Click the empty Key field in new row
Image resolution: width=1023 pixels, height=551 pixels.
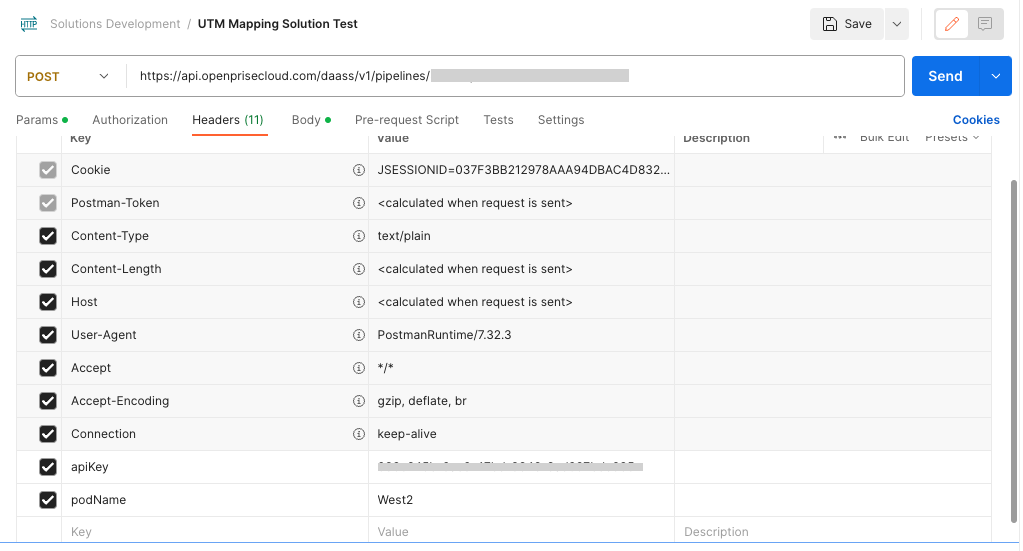click(215, 531)
